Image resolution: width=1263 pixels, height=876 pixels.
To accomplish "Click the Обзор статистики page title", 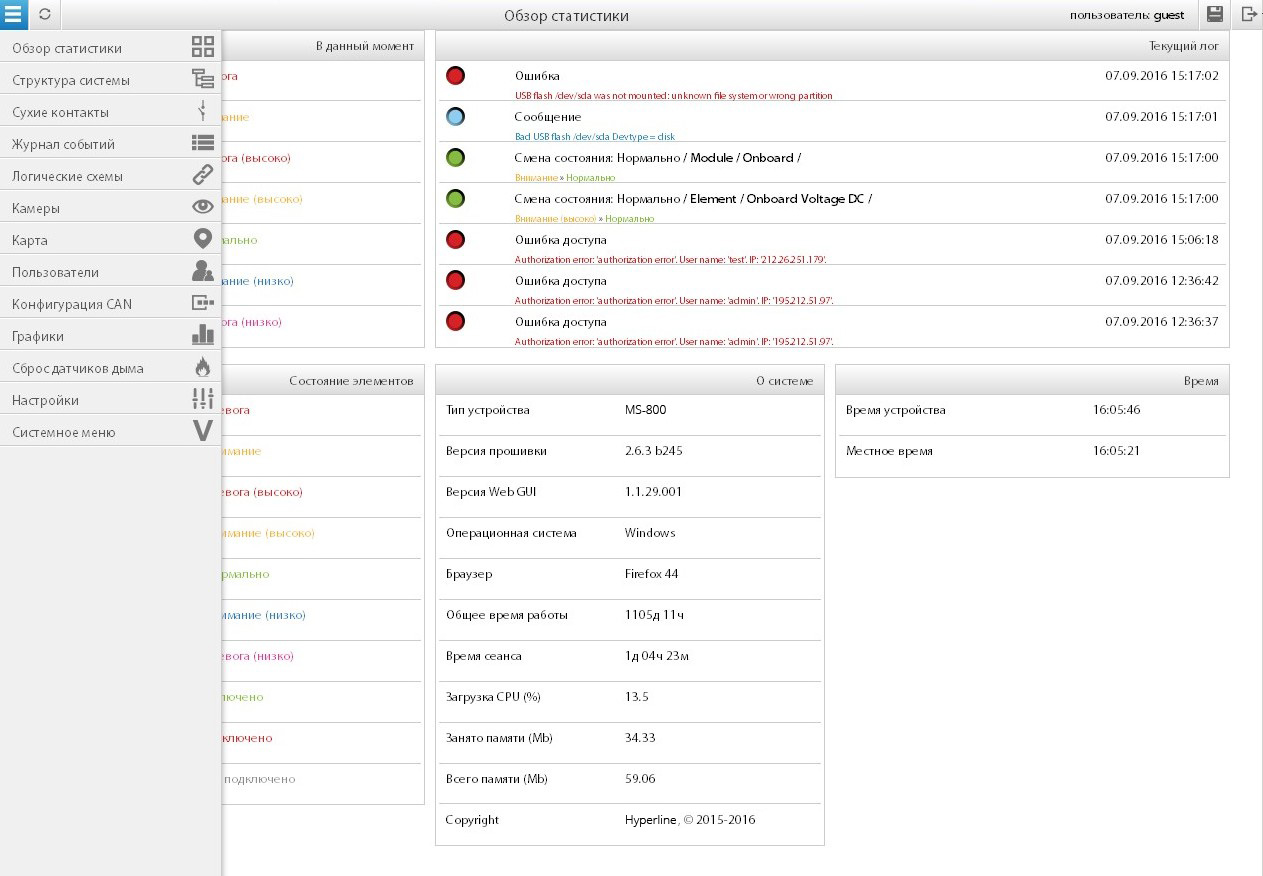I will (566, 16).
